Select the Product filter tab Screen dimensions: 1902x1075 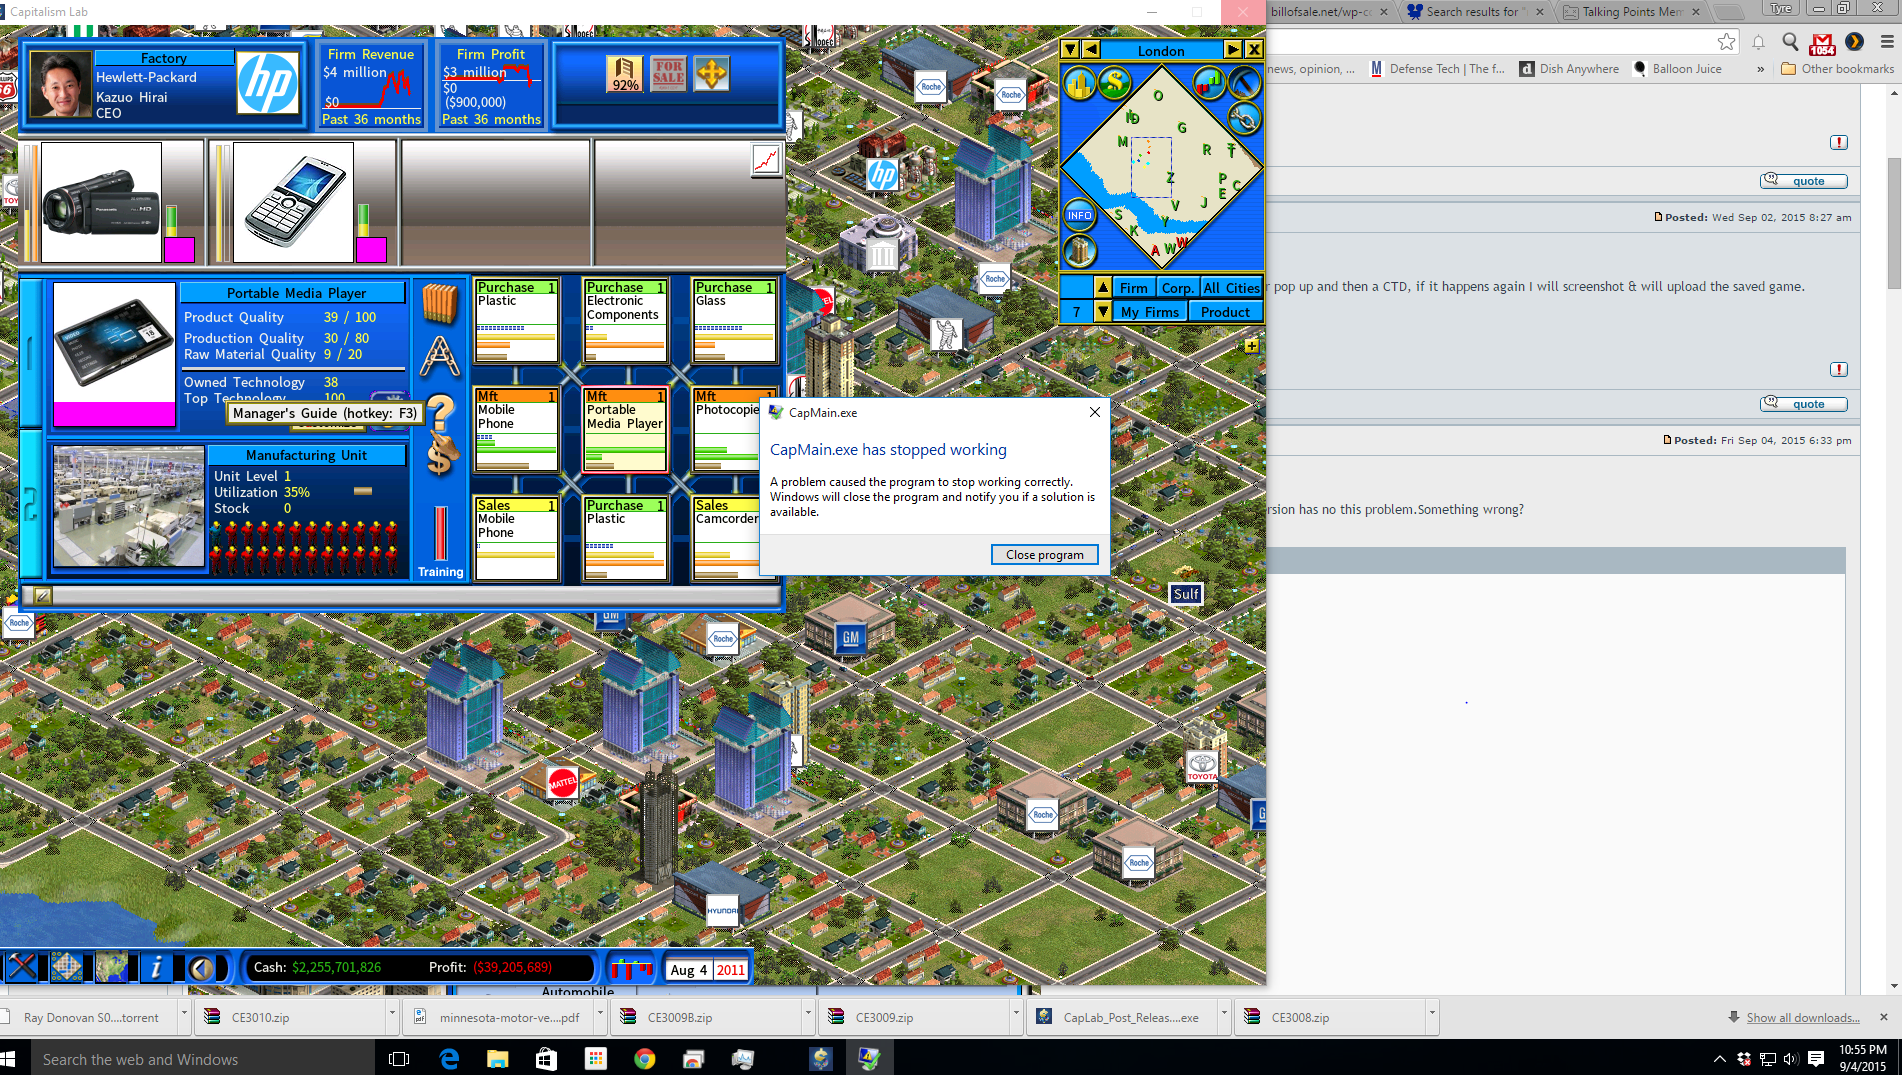pyautogui.click(x=1225, y=312)
